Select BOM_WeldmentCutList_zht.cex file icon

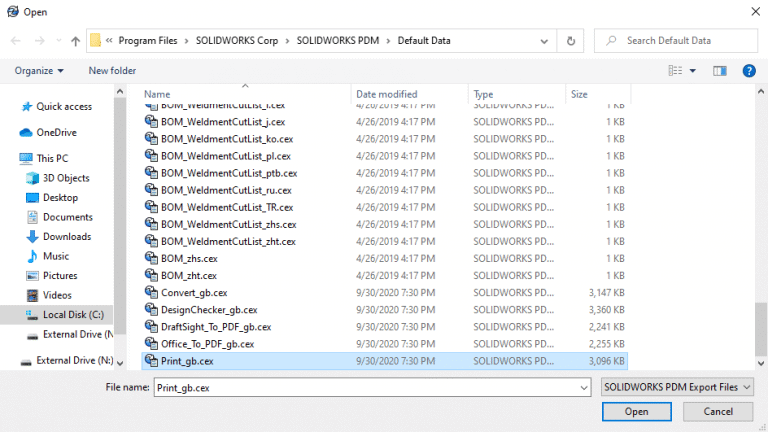click(x=151, y=241)
